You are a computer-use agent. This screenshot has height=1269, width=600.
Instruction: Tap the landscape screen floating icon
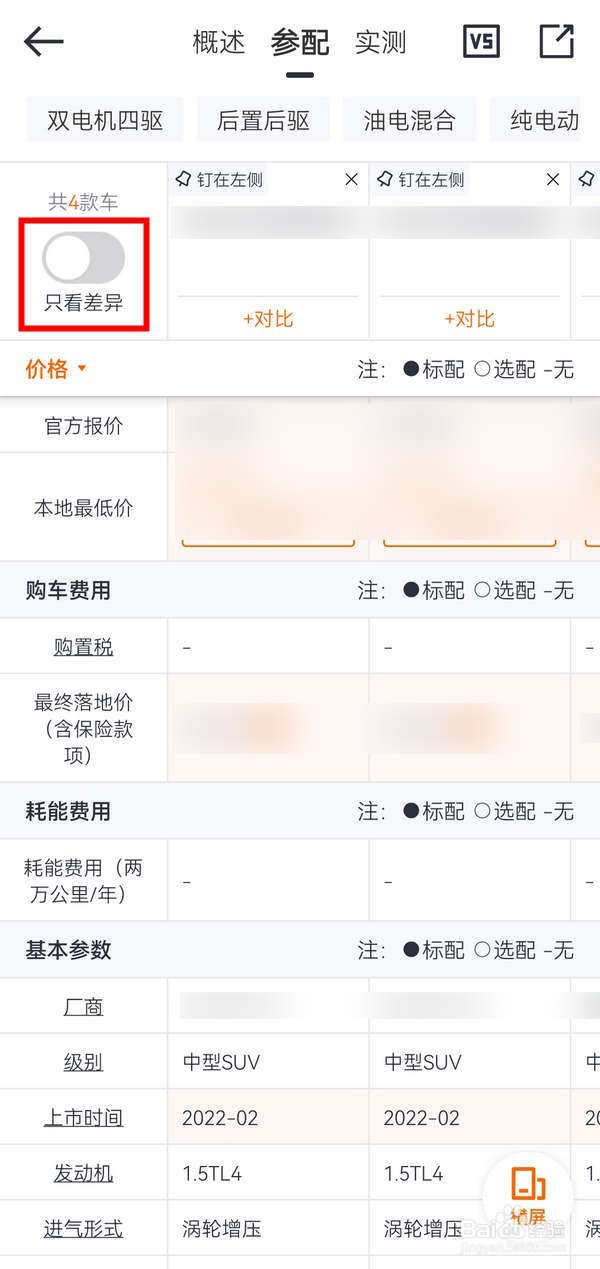point(528,1194)
